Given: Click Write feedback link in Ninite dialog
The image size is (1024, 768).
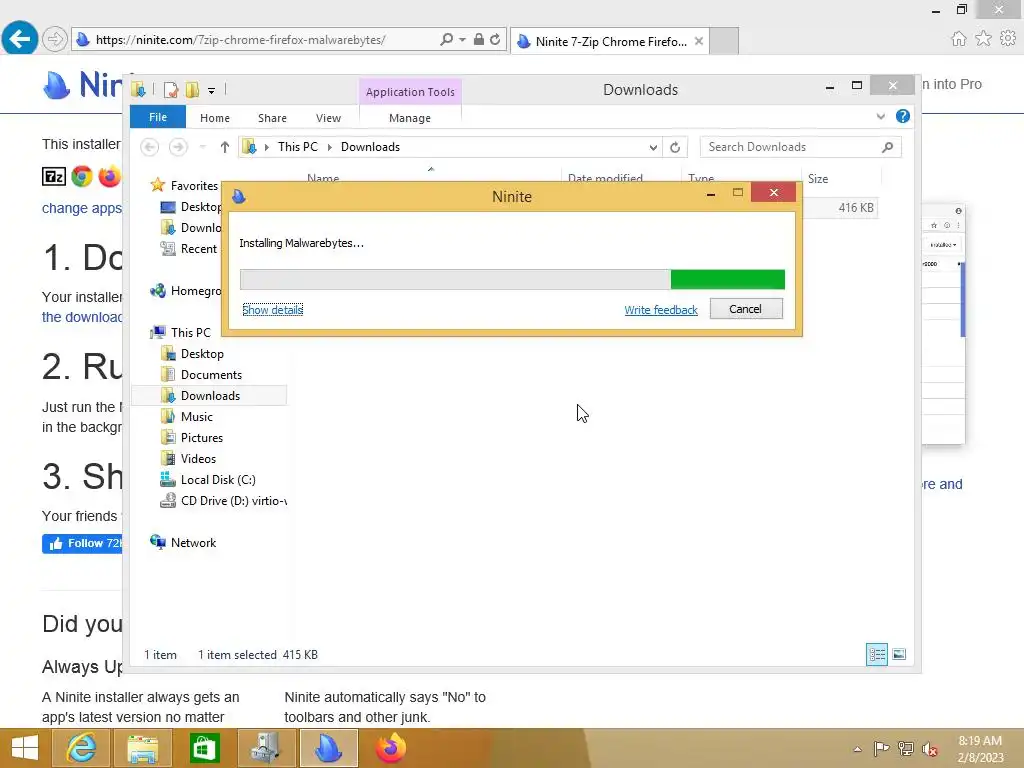Looking at the screenshot, I should pos(661,310).
